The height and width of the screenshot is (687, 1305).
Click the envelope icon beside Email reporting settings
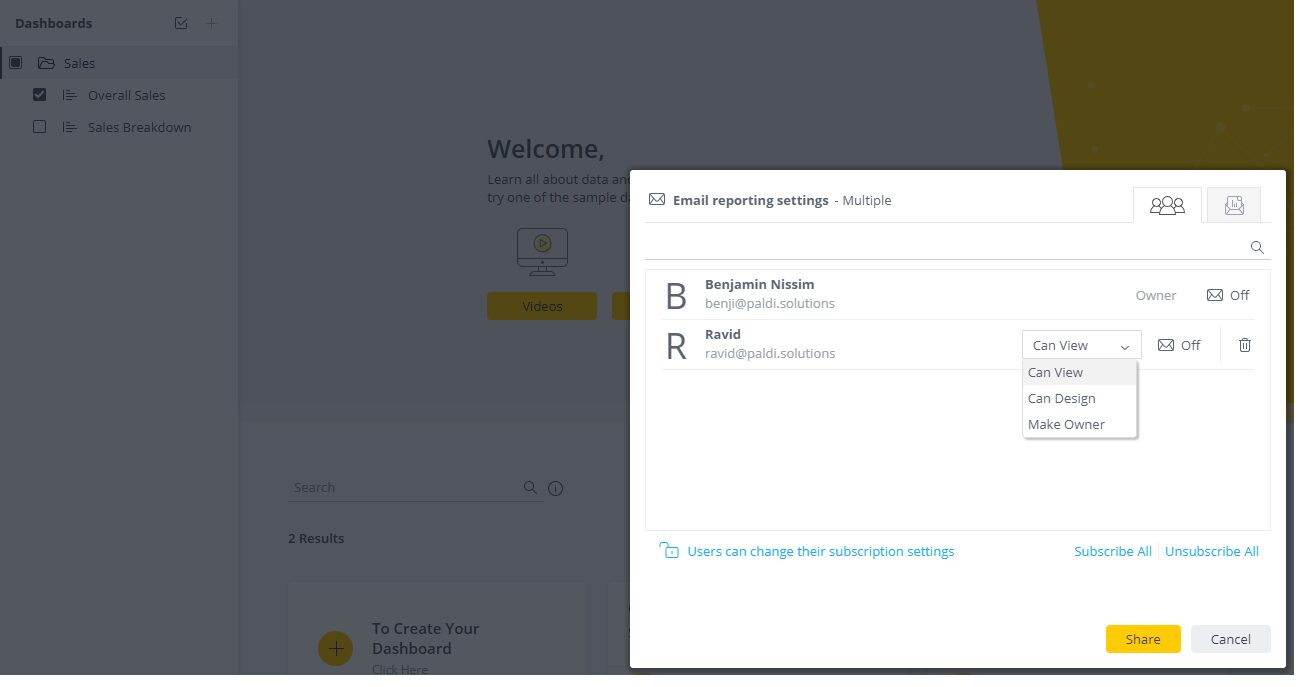657,199
